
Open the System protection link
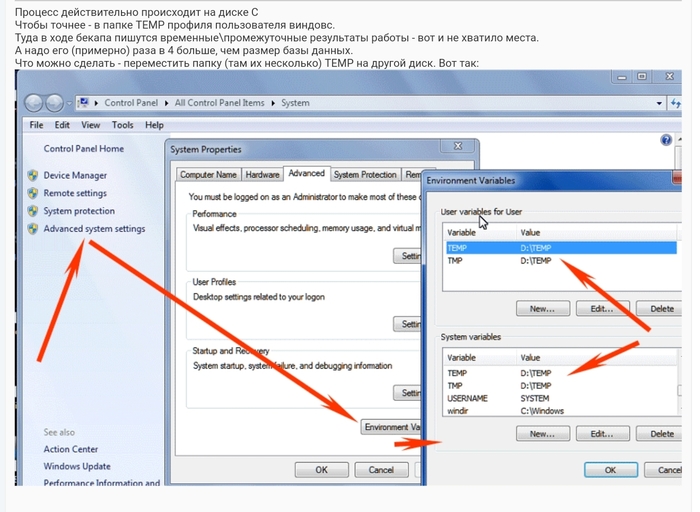pyautogui.click(x=79, y=211)
